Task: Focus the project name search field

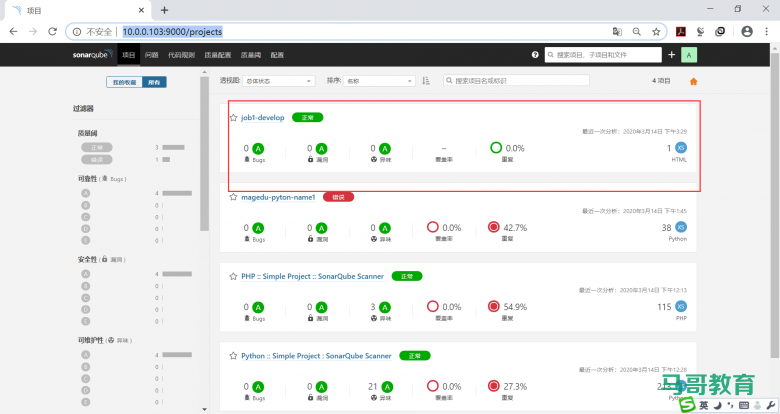Action: (516, 80)
